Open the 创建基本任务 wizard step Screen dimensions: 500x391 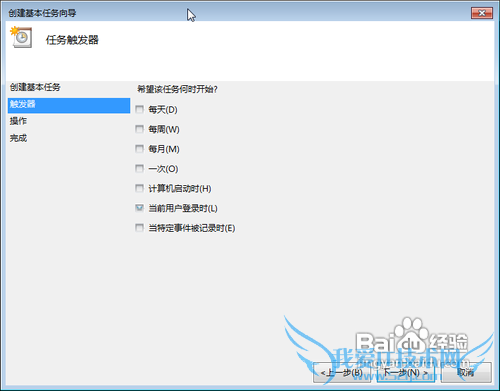[x=35, y=87]
